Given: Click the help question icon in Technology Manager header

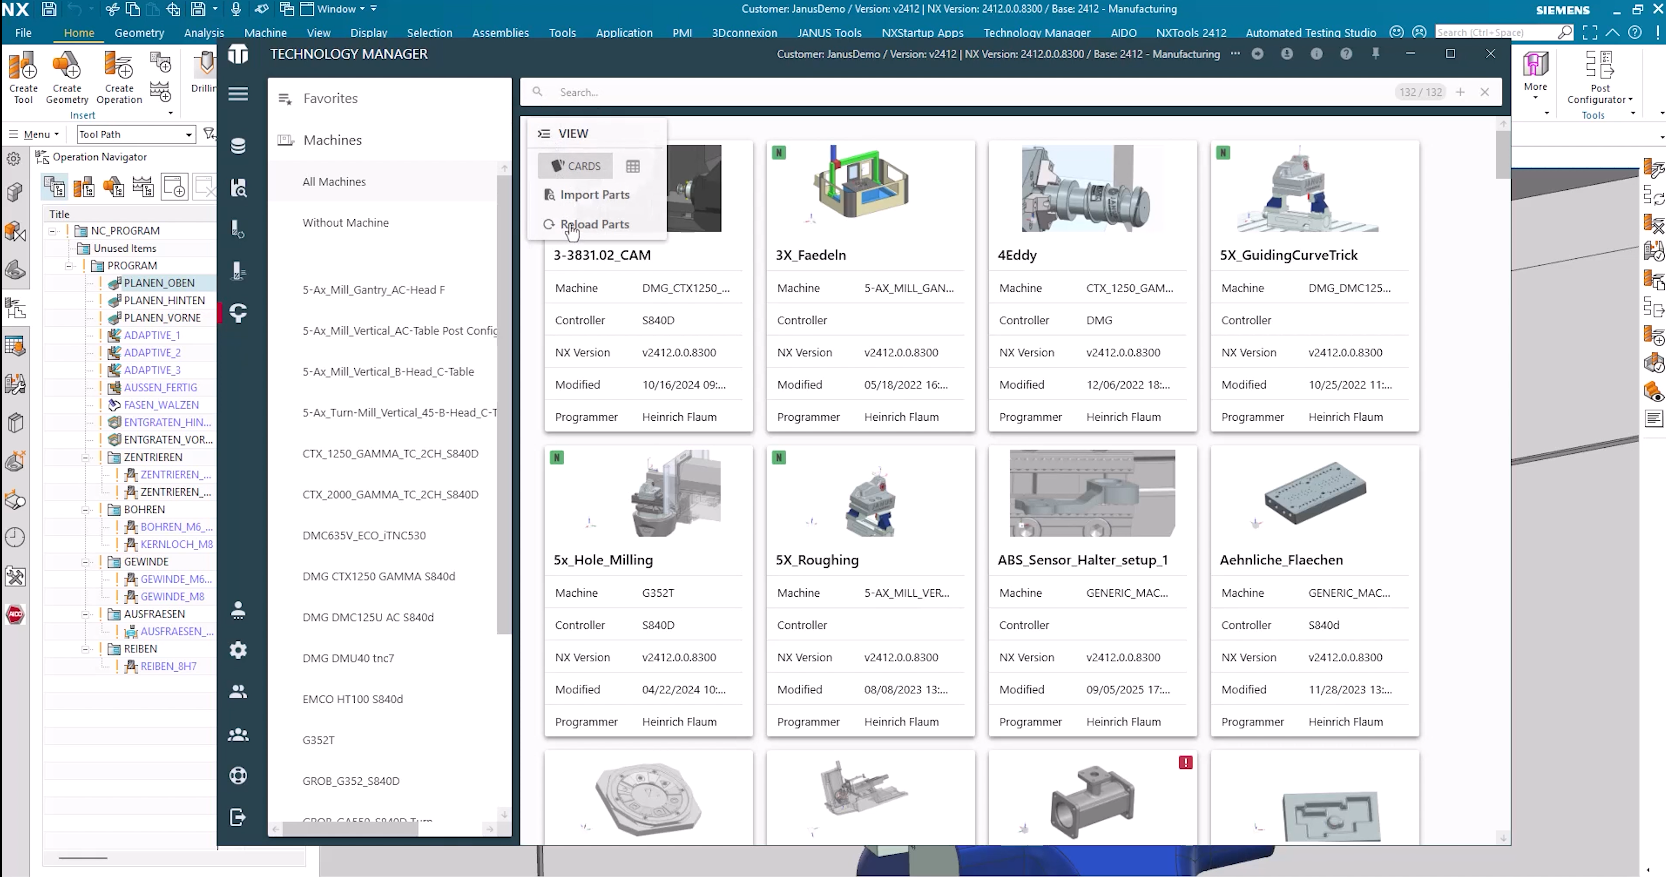Looking at the screenshot, I should click(x=1346, y=54).
